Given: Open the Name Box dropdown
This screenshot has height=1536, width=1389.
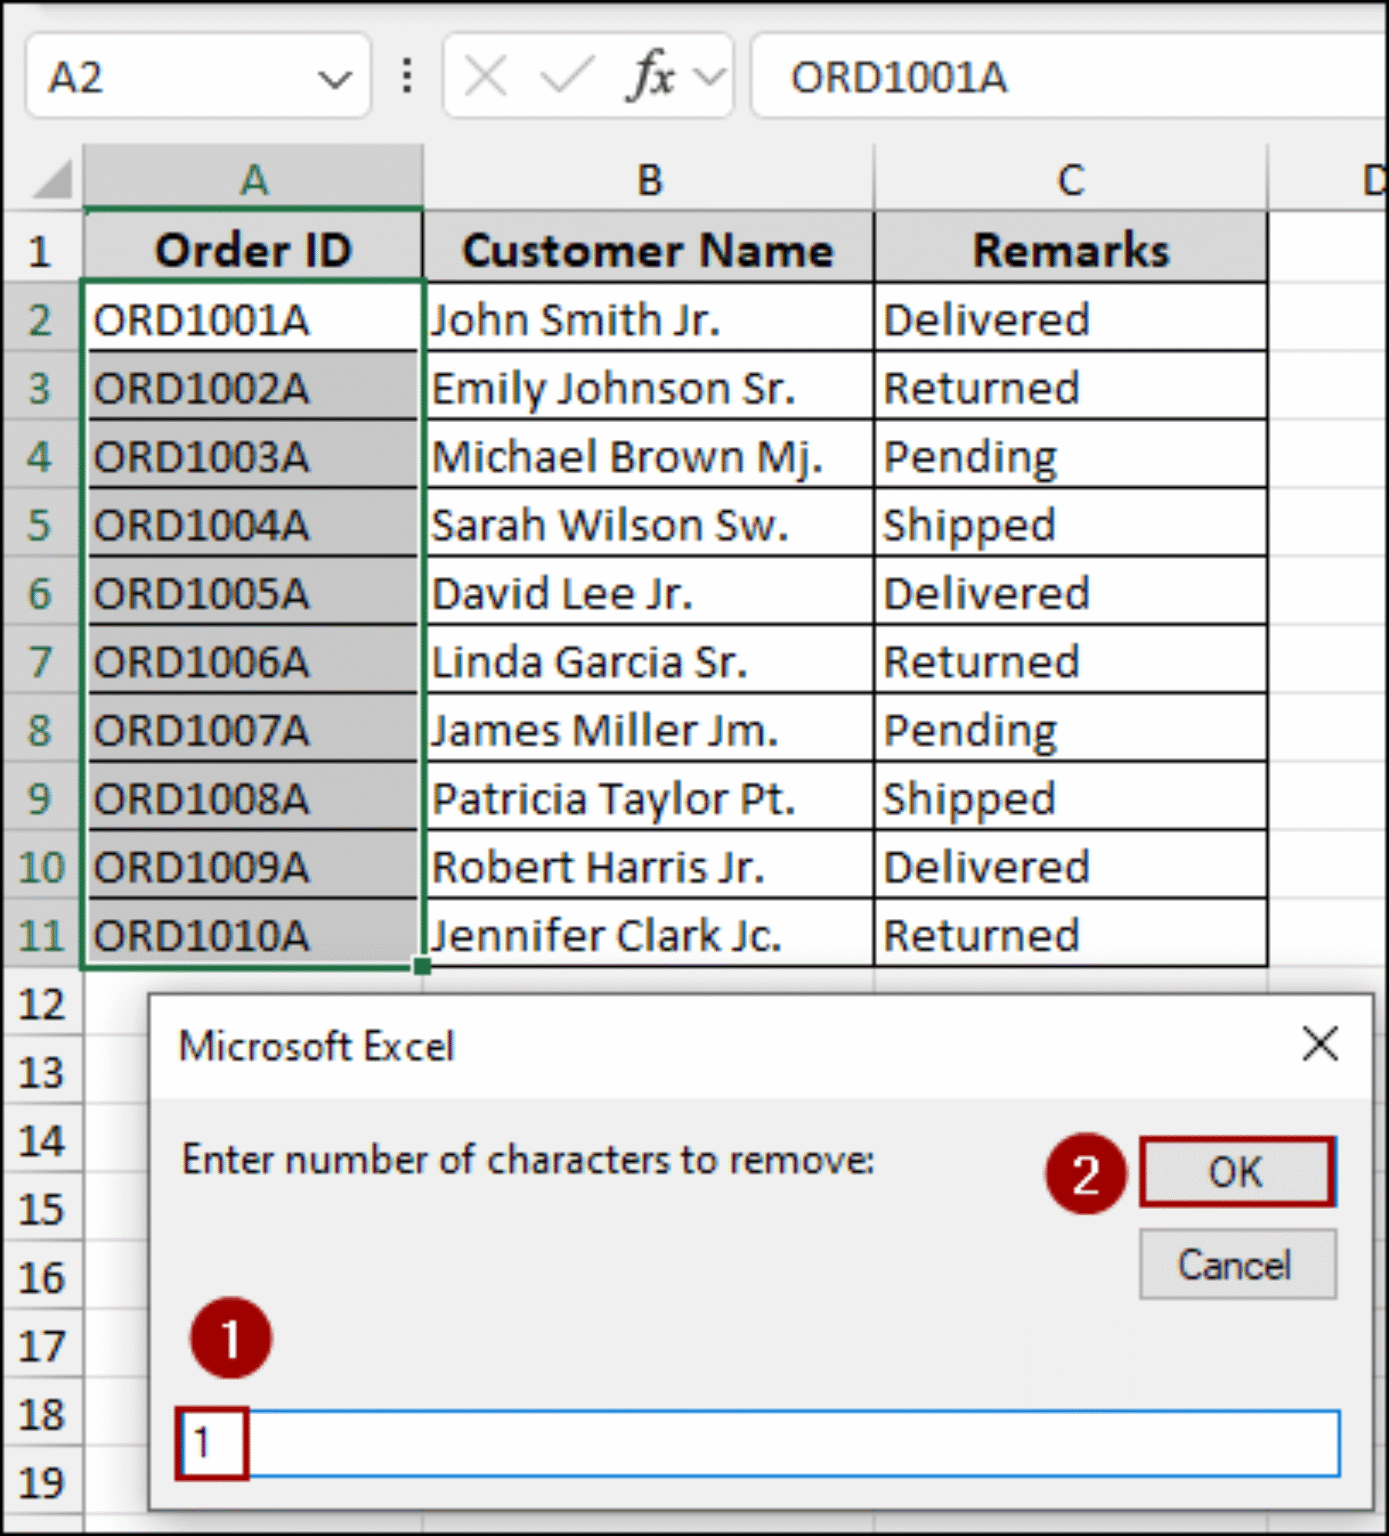Looking at the screenshot, I should [x=333, y=75].
